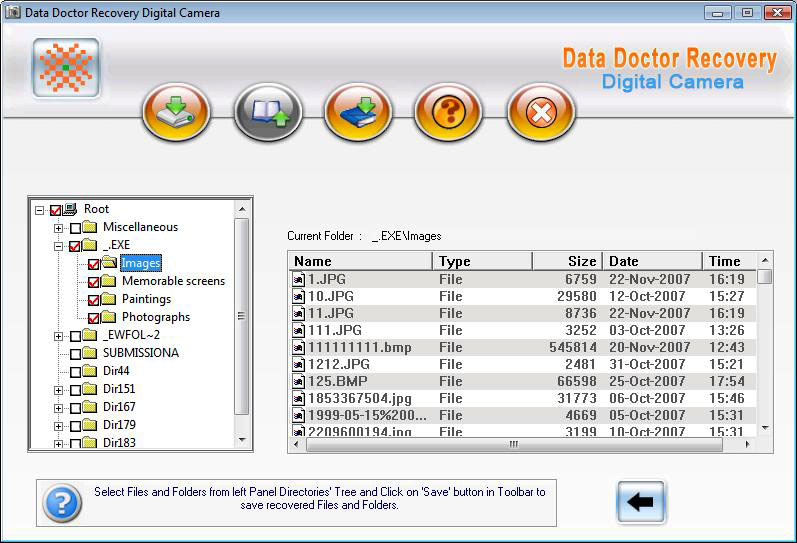Viewport: 797px width, 543px height.
Task: Uncheck the Images folder checkbox
Action: pyautogui.click(x=94, y=264)
